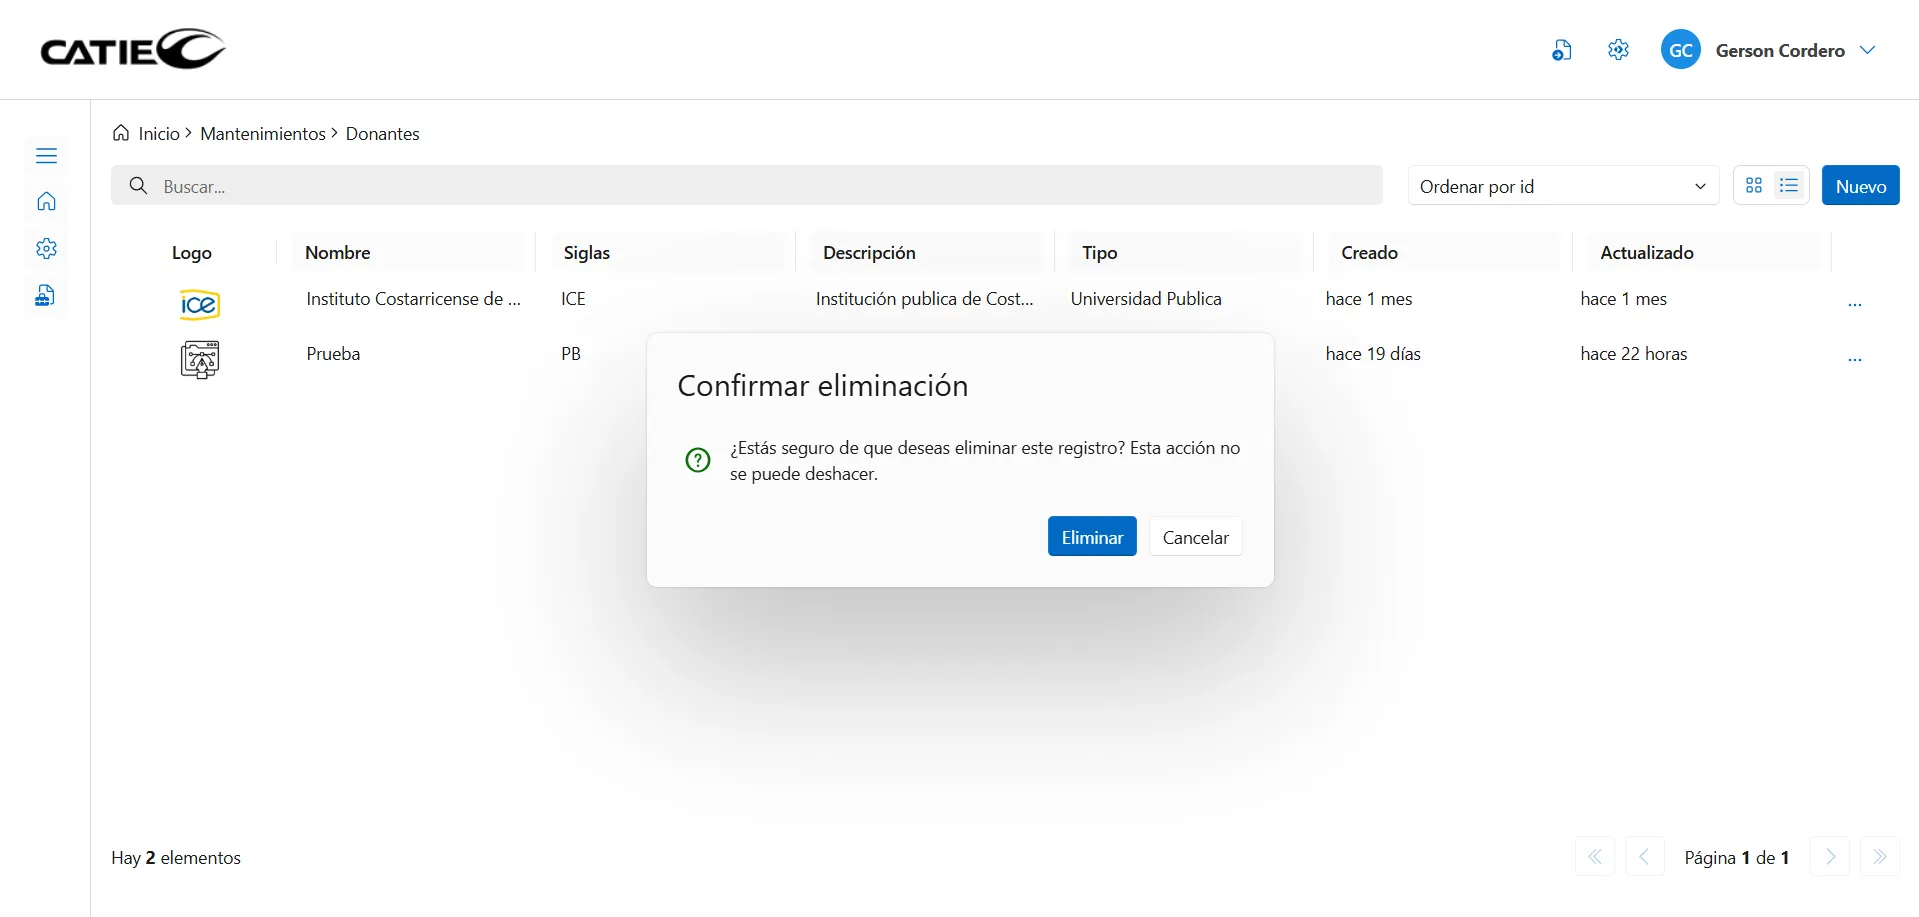1919x917 pixels.
Task: Click the top bar settings gear icon
Action: [x=1618, y=50]
